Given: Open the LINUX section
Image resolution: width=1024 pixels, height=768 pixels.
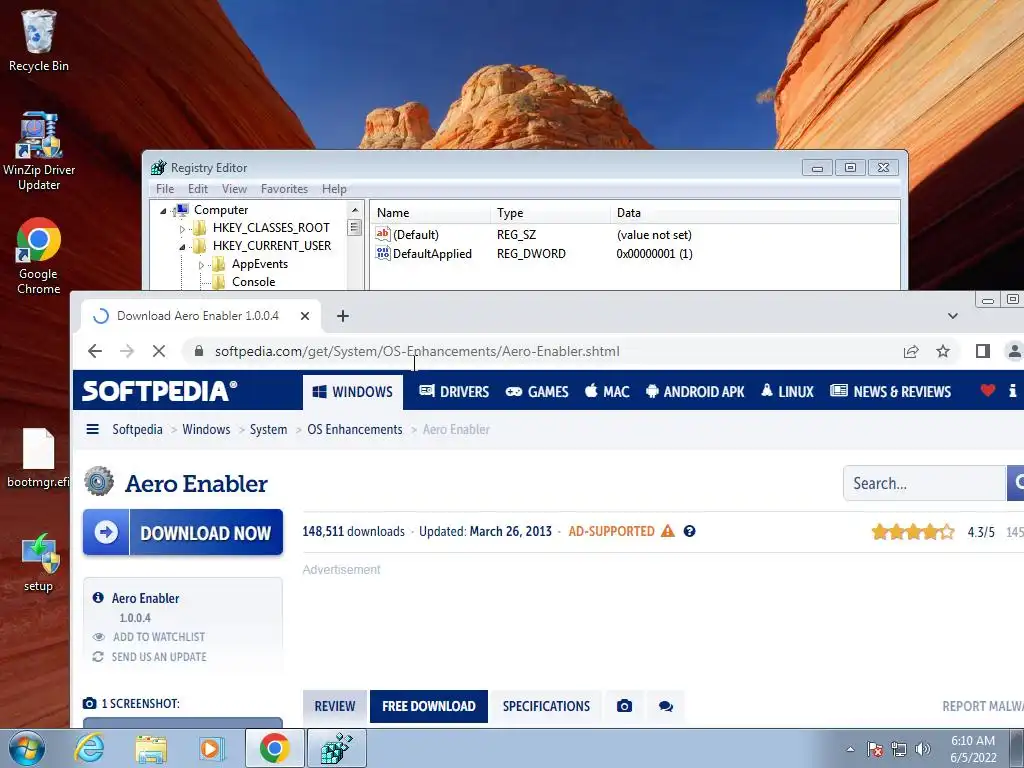Looking at the screenshot, I should point(787,392).
